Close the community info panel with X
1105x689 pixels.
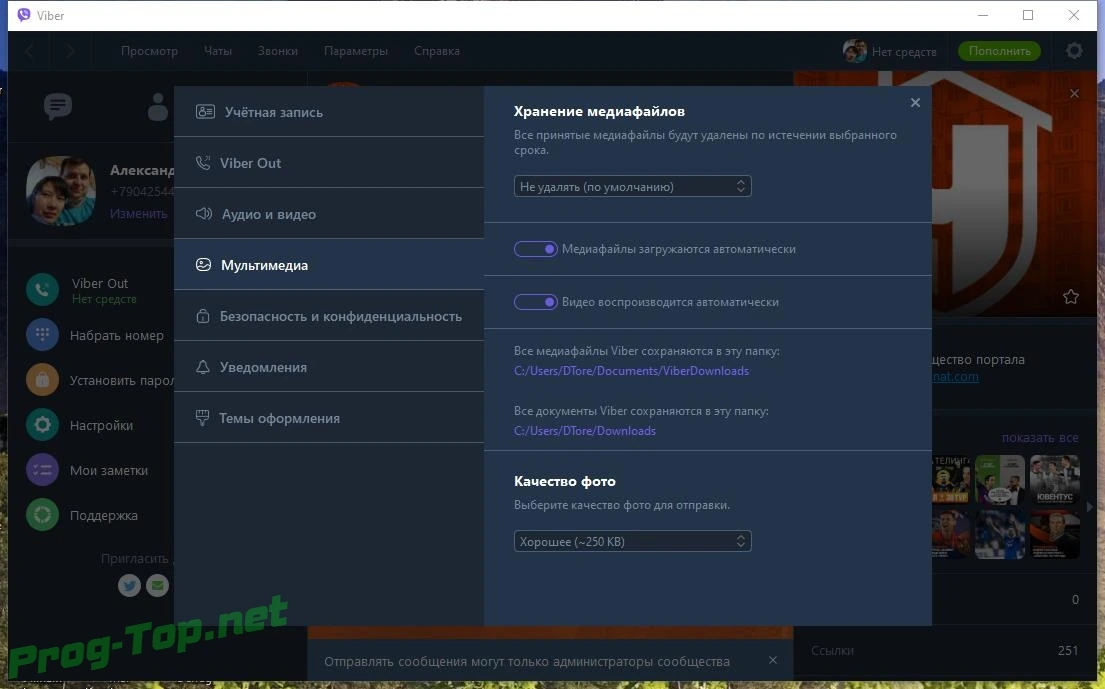(1074, 93)
